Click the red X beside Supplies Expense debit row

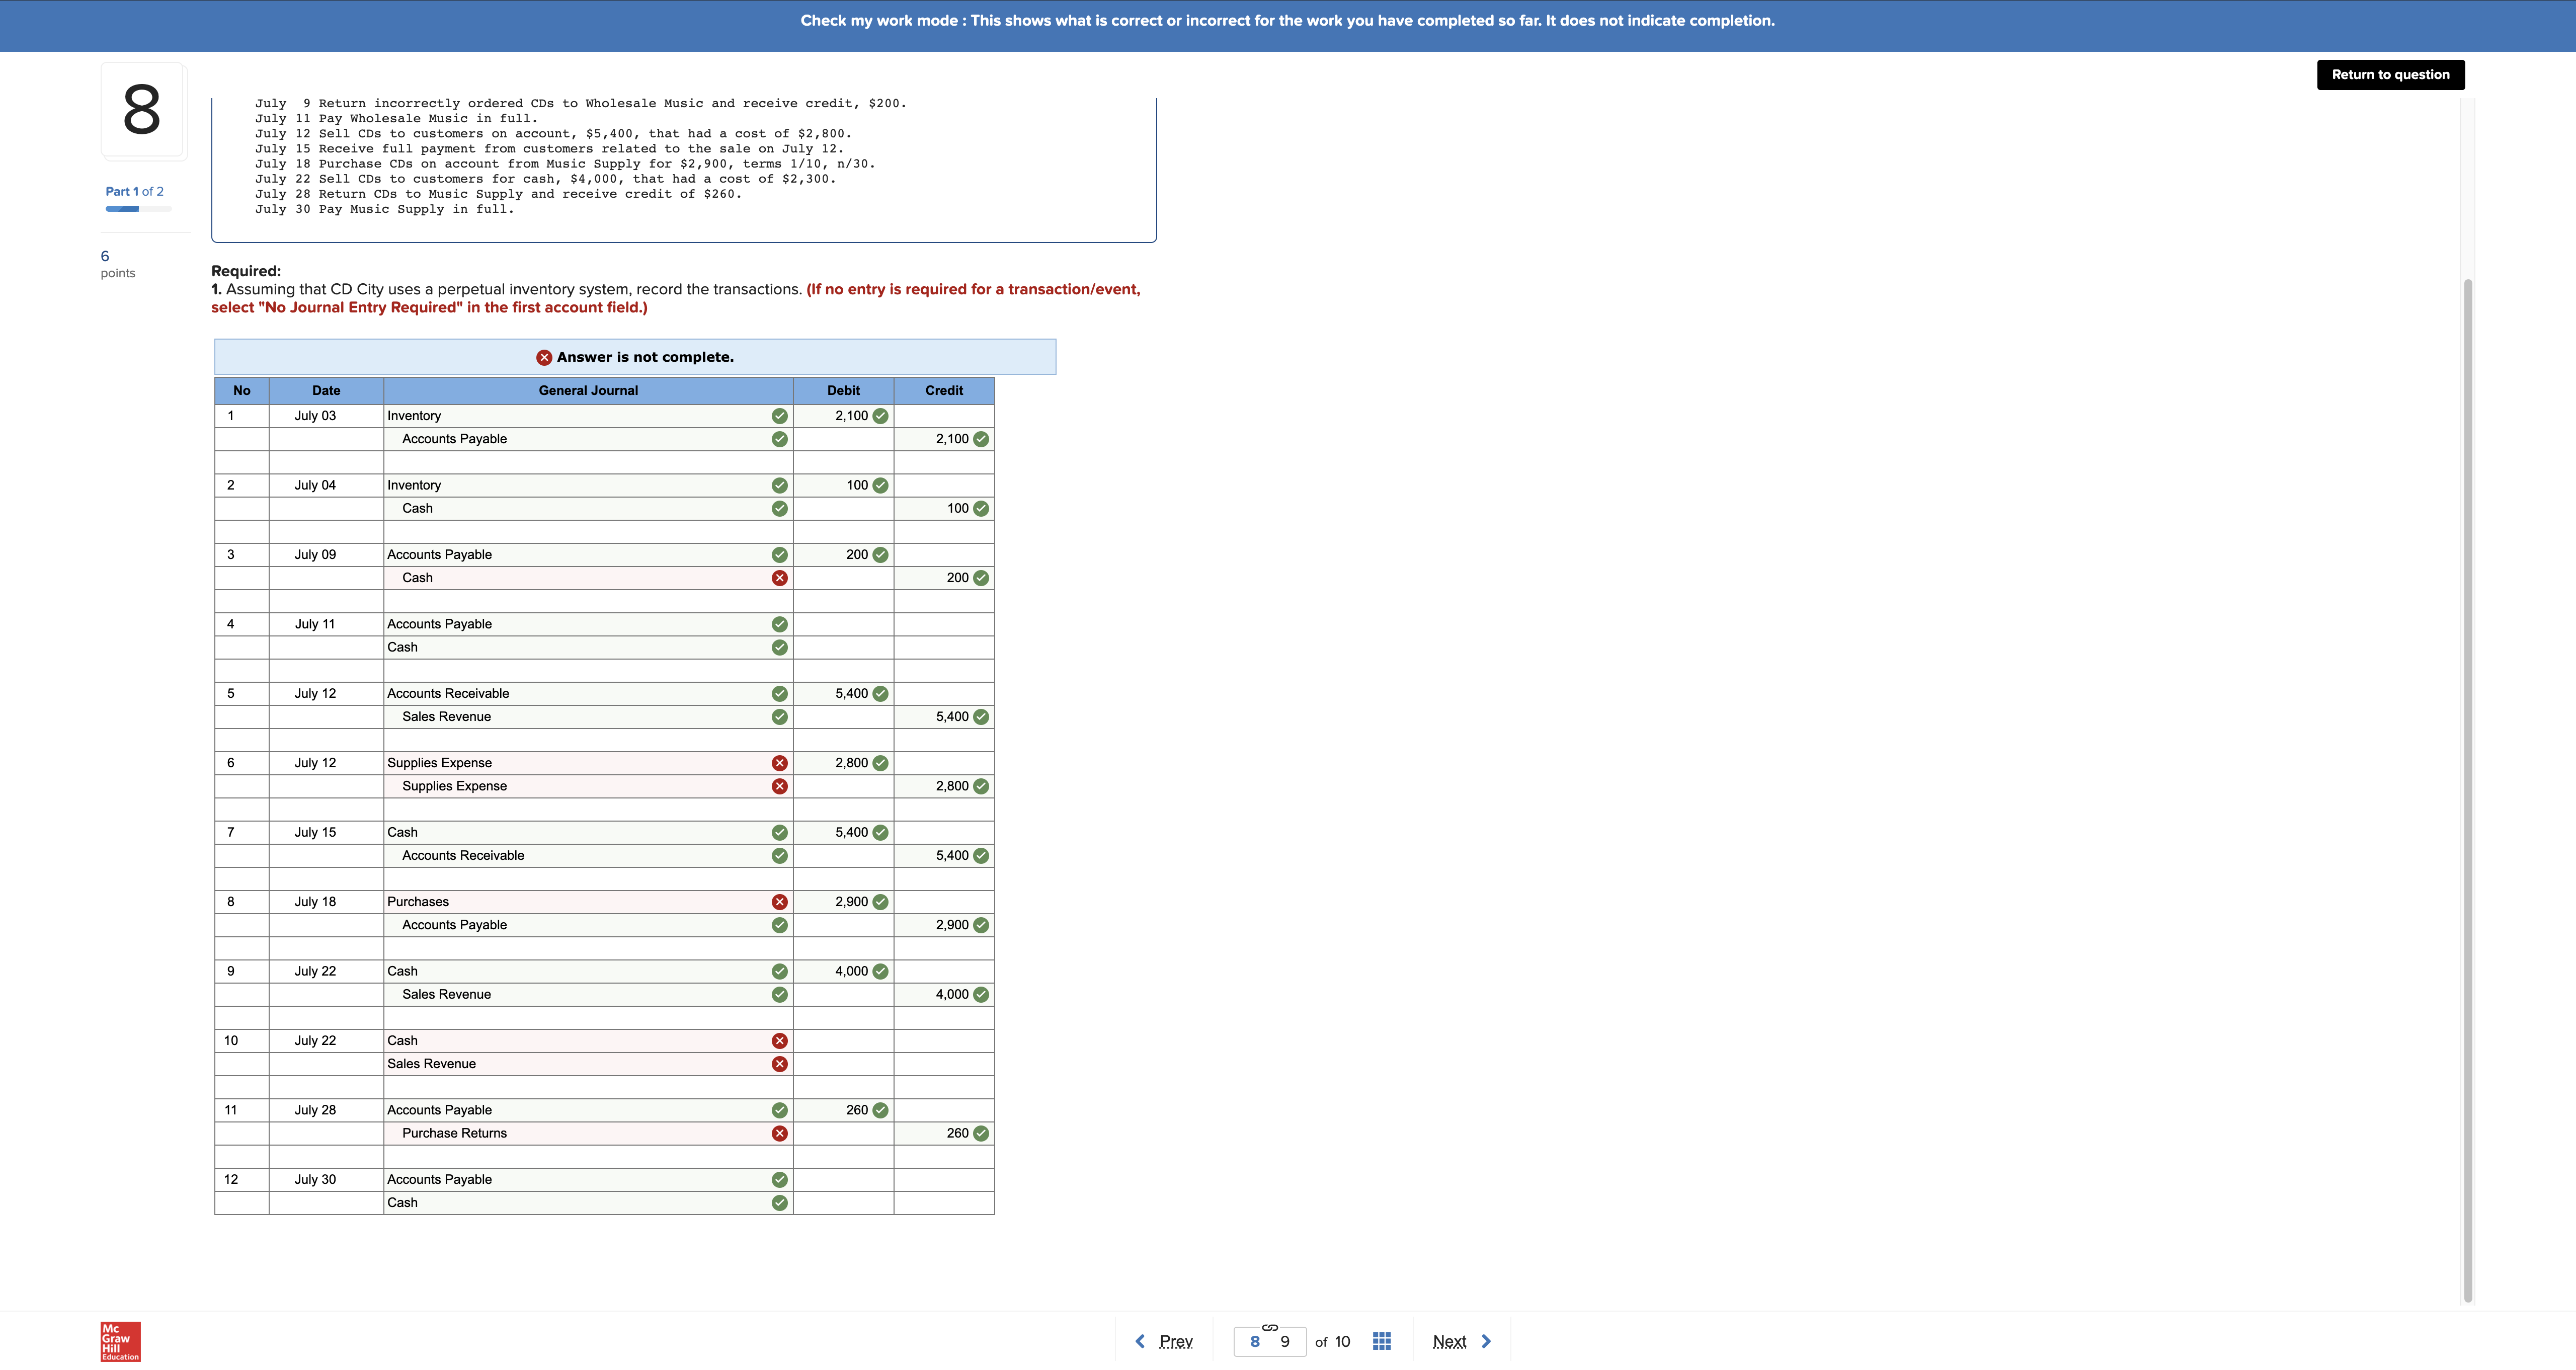779,763
